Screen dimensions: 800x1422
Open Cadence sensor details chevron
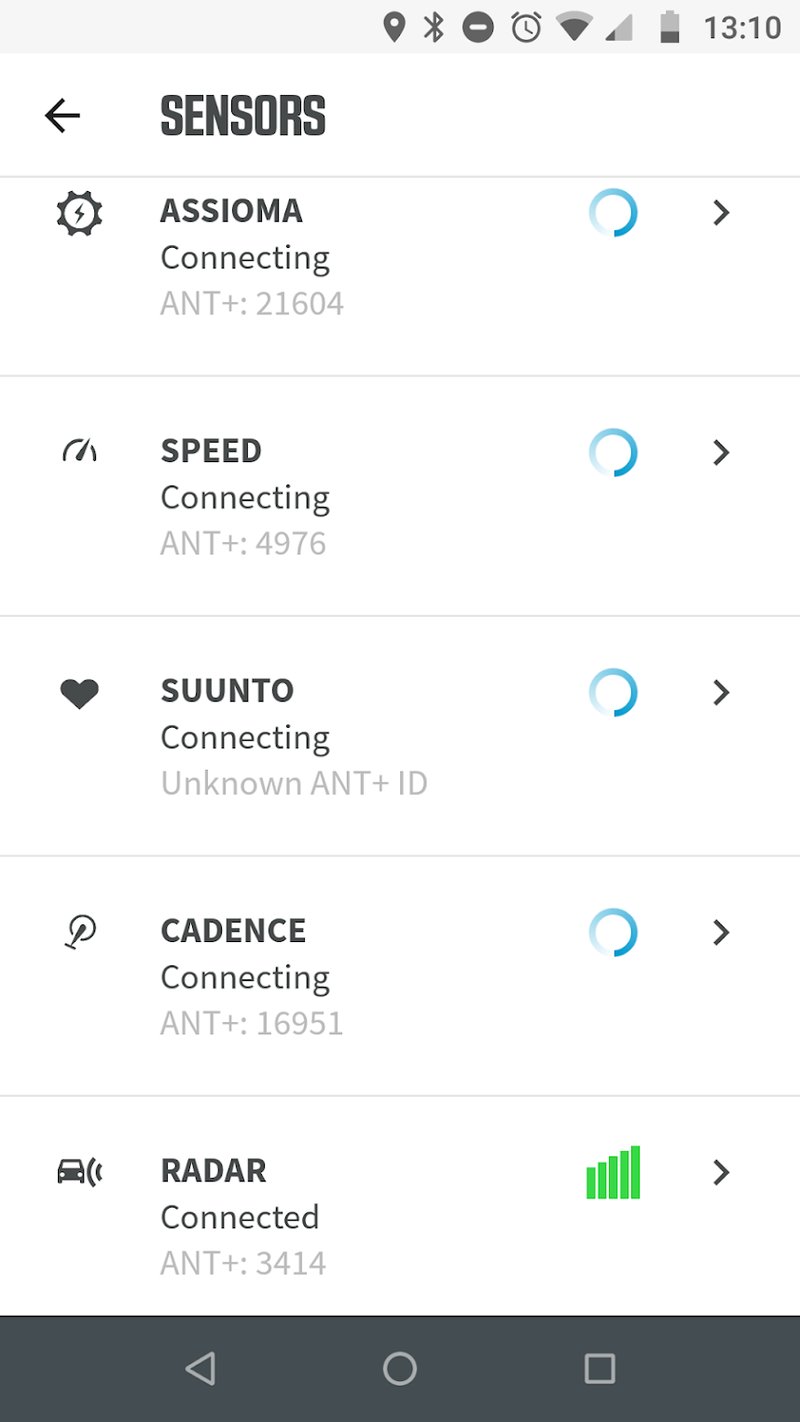(720, 933)
